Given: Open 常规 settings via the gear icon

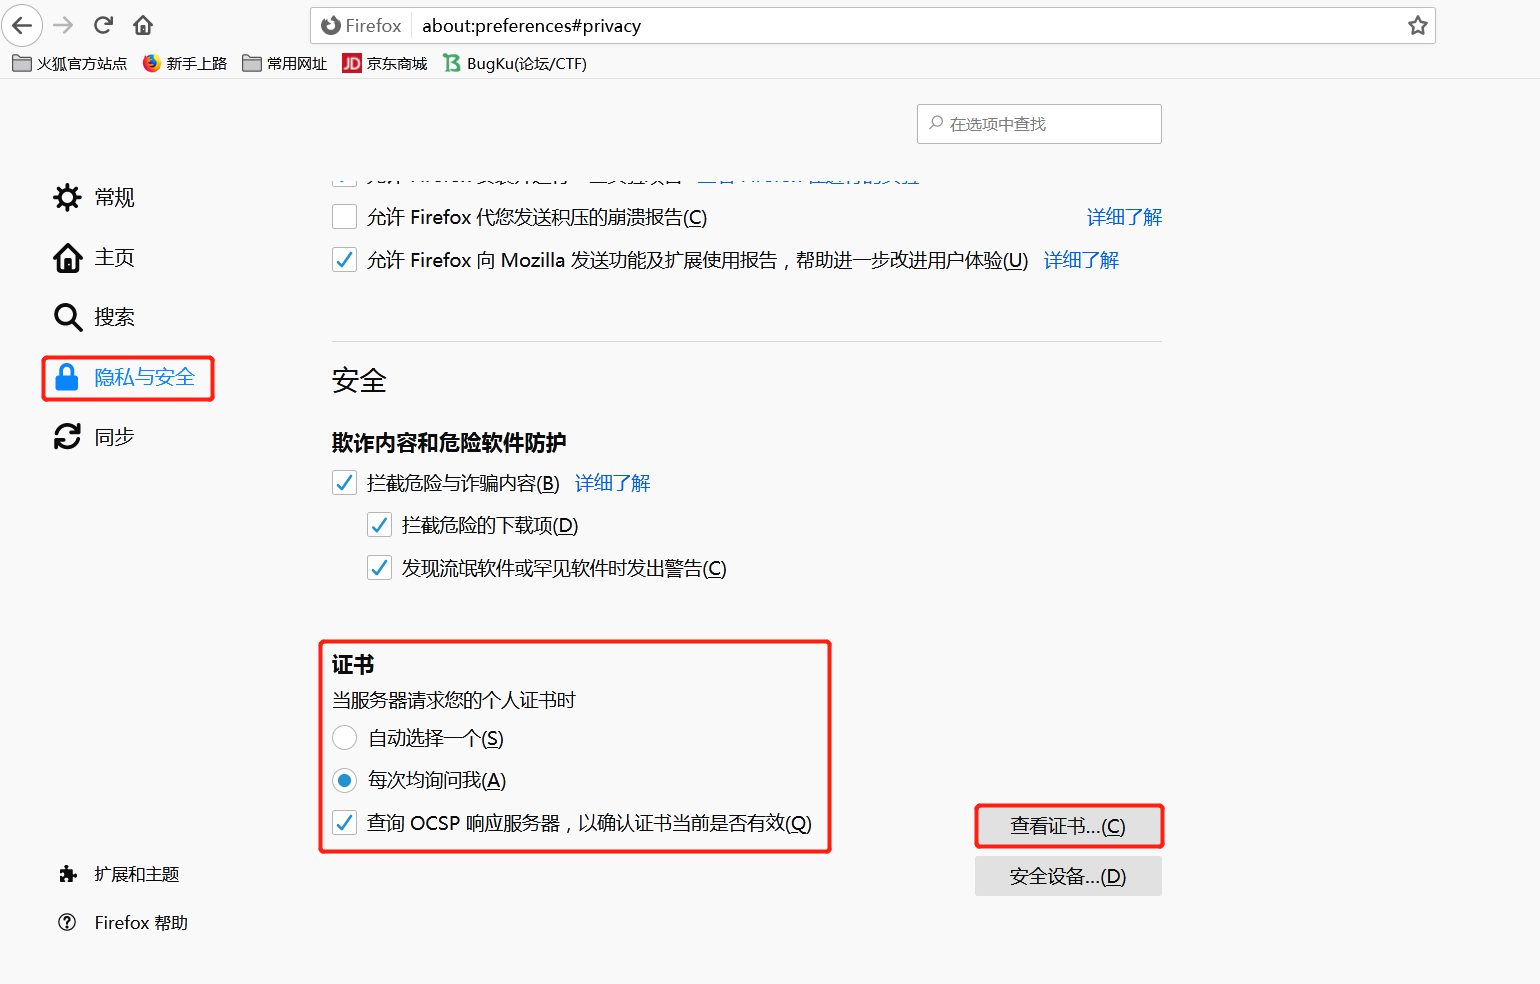Looking at the screenshot, I should 66,197.
